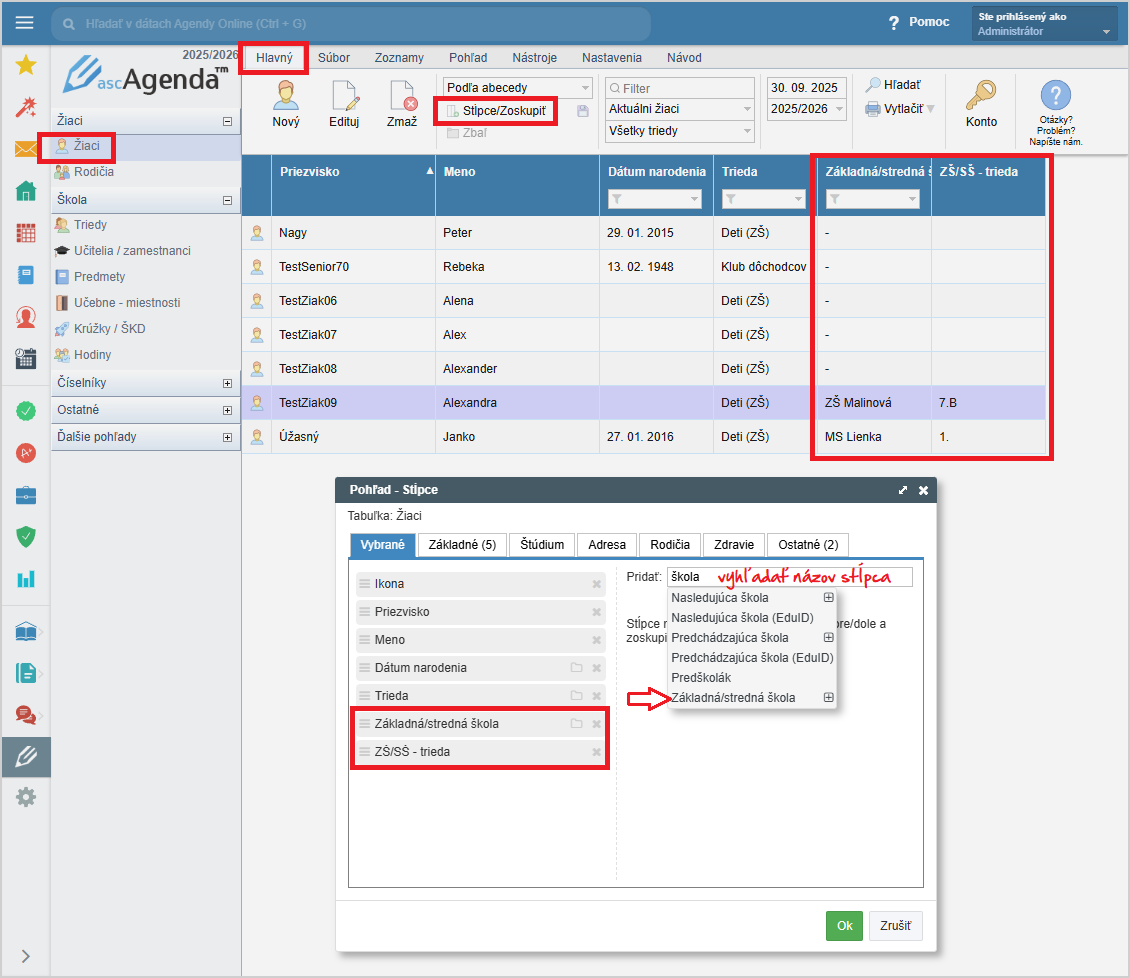Click the Nový new student icon
This screenshot has width=1130, height=978.
point(286,97)
